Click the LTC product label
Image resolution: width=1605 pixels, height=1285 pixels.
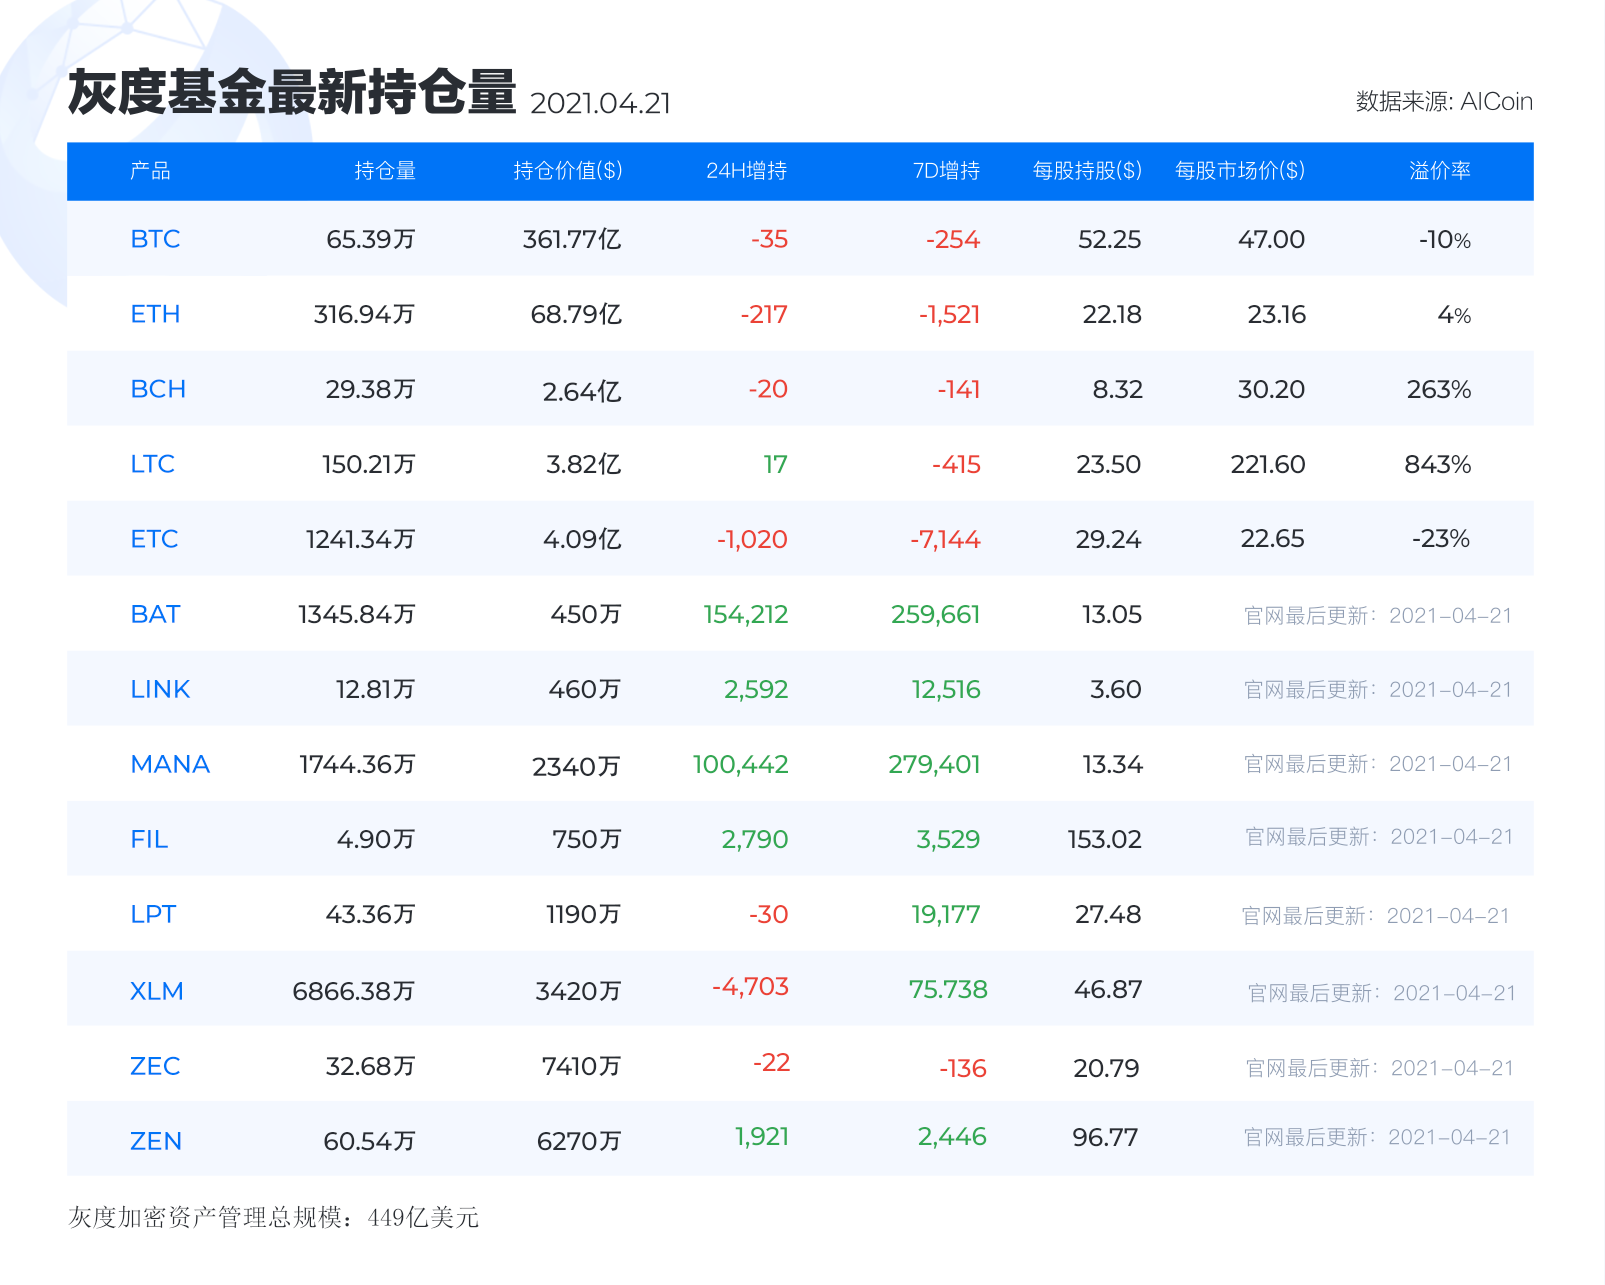point(153,463)
